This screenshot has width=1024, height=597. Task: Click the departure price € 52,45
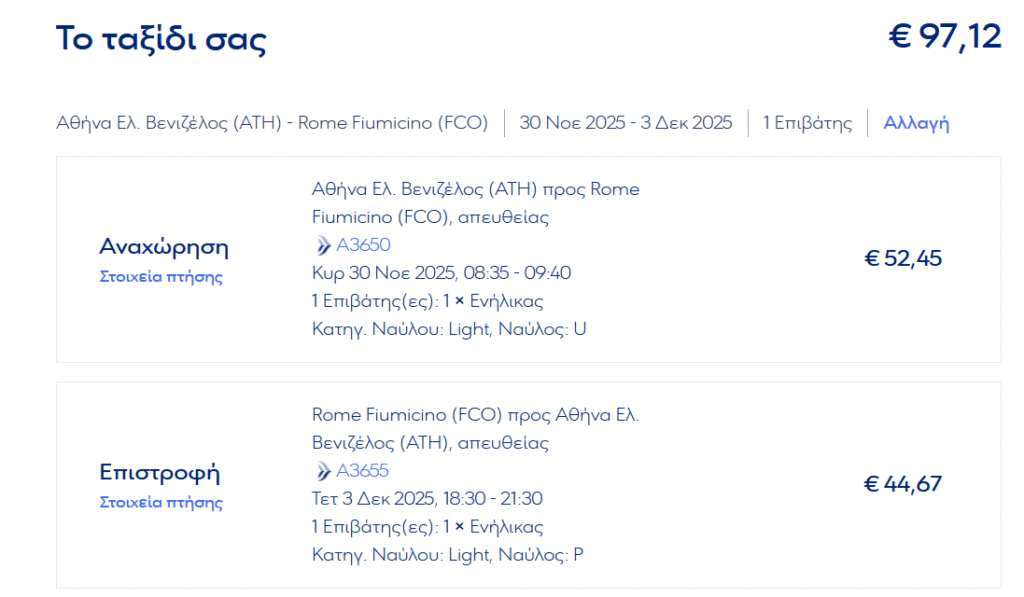(903, 259)
